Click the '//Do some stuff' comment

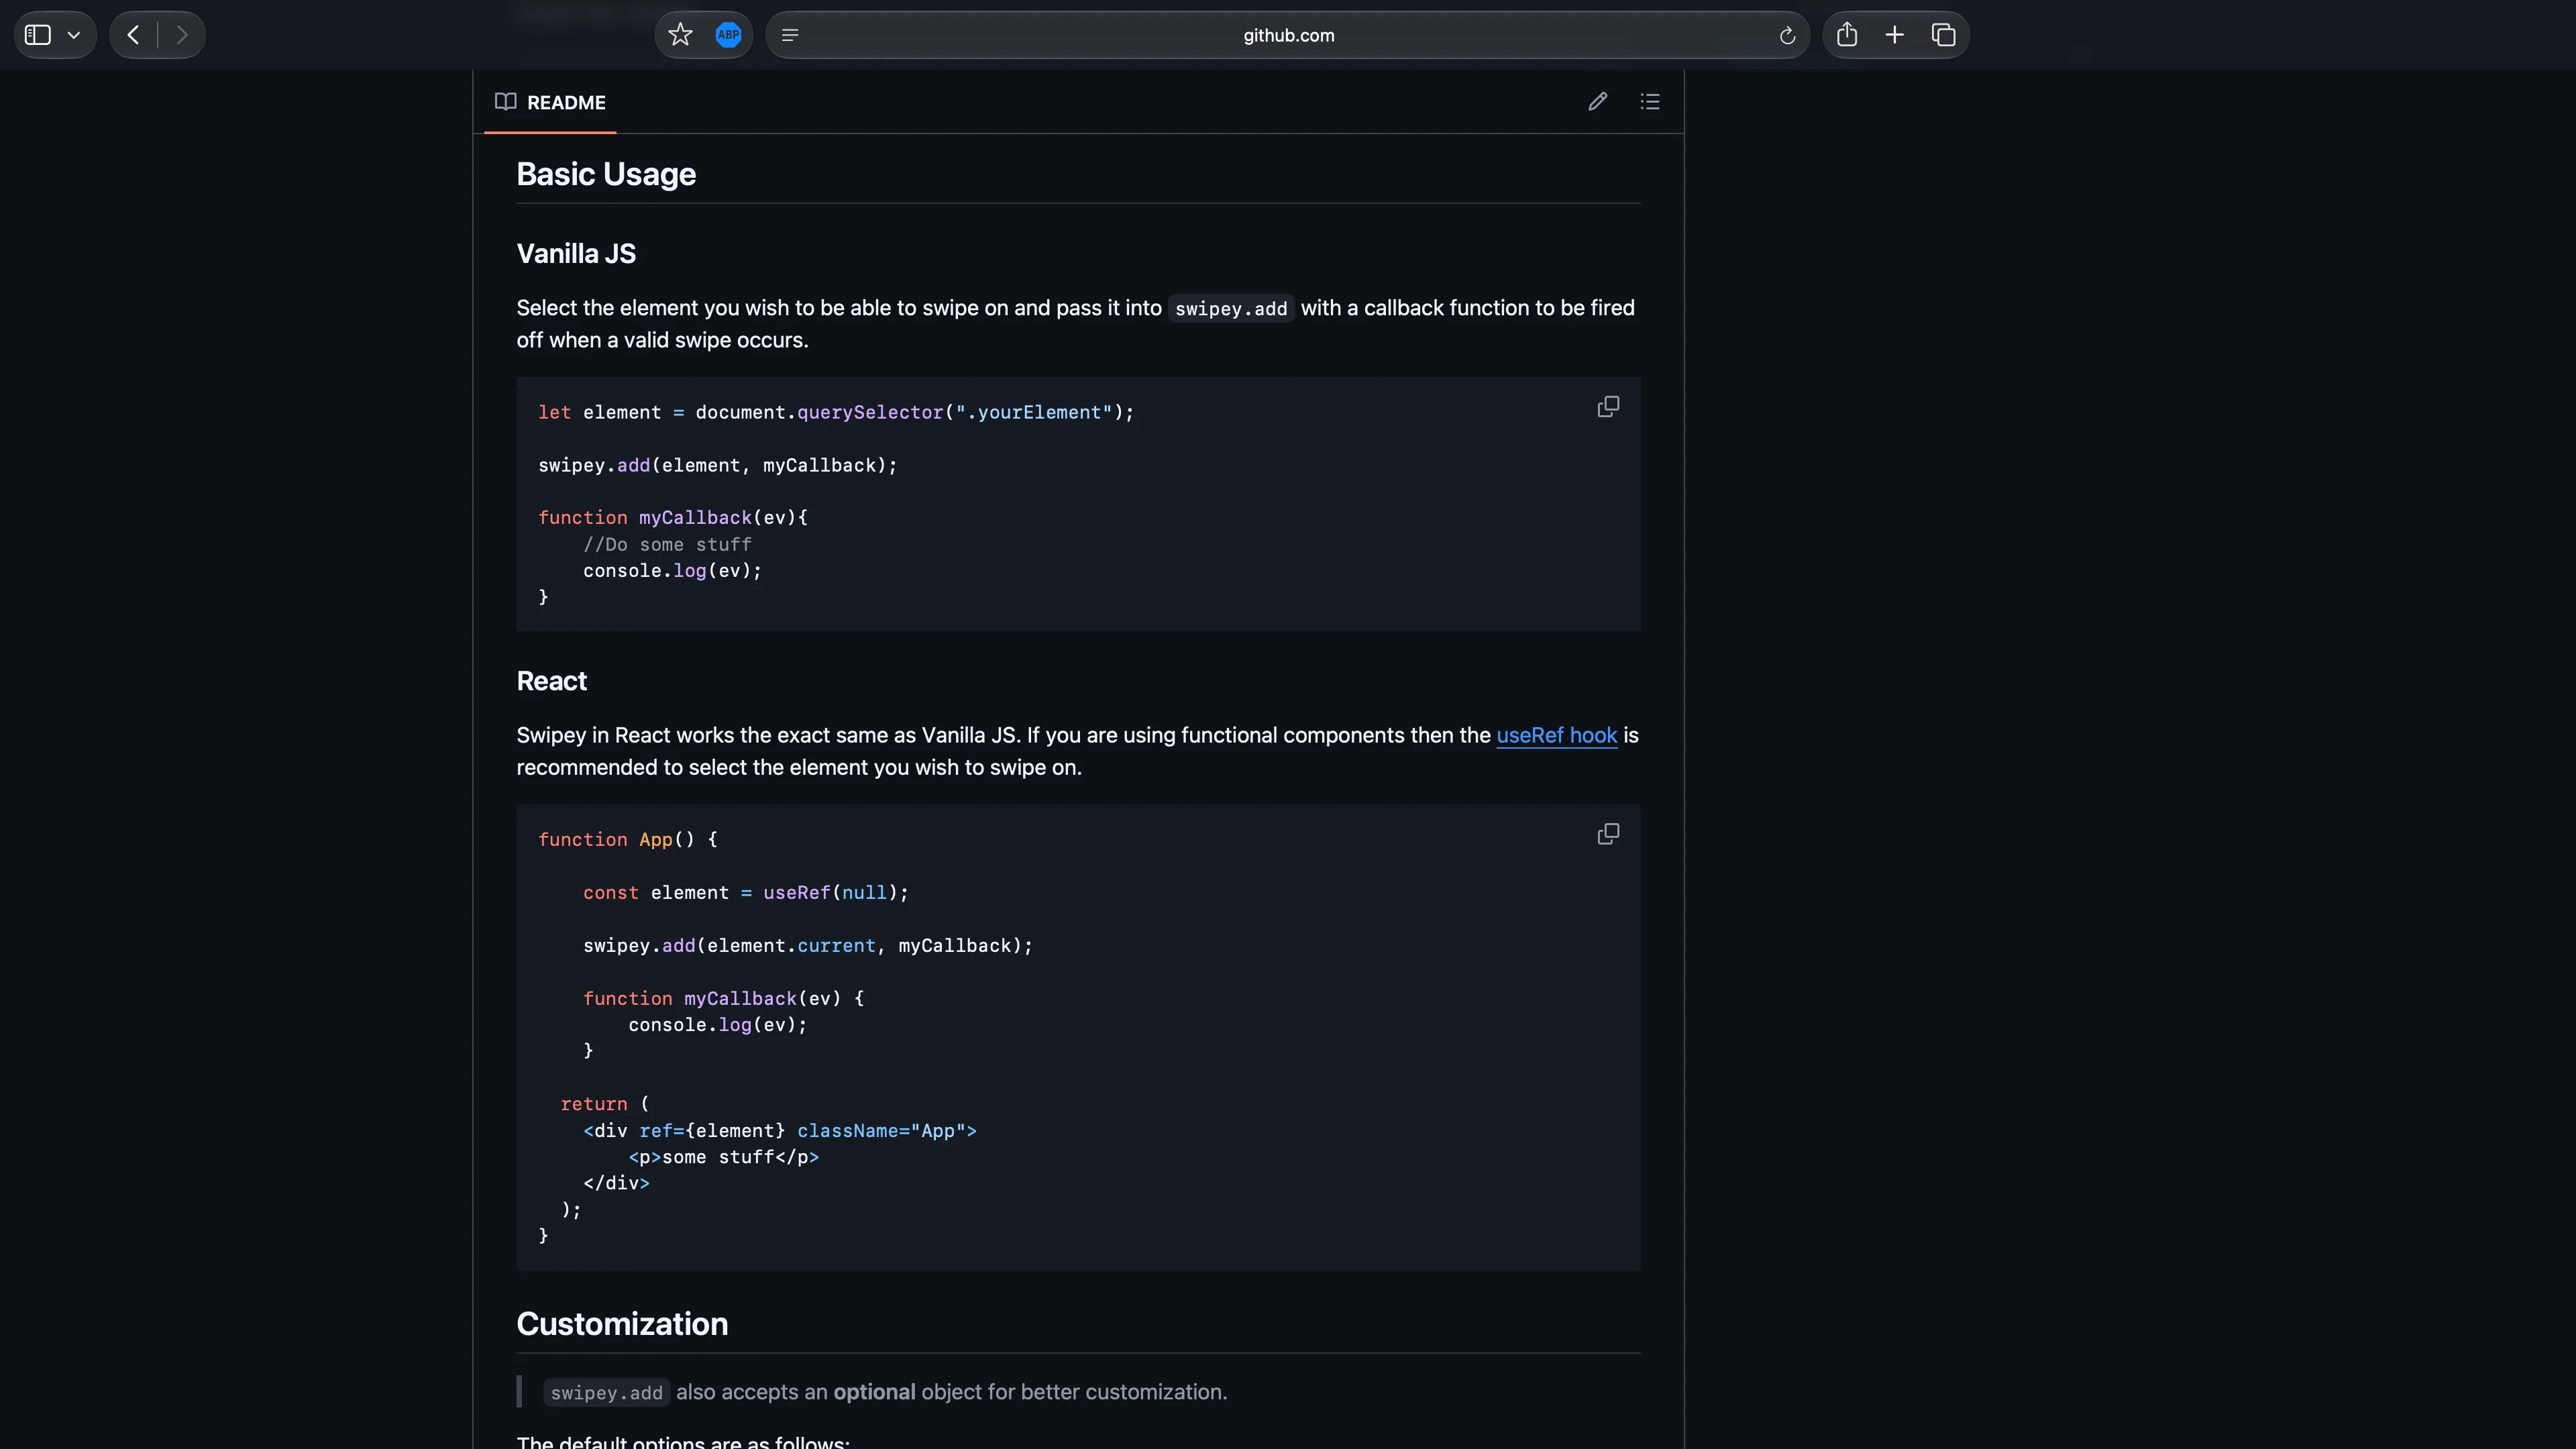[667, 545]
